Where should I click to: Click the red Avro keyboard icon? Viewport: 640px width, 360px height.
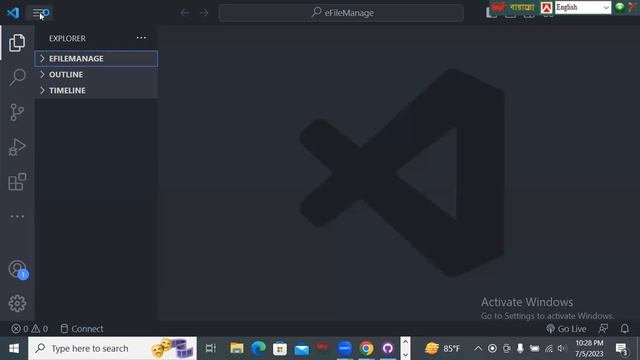tap(547, 7)
